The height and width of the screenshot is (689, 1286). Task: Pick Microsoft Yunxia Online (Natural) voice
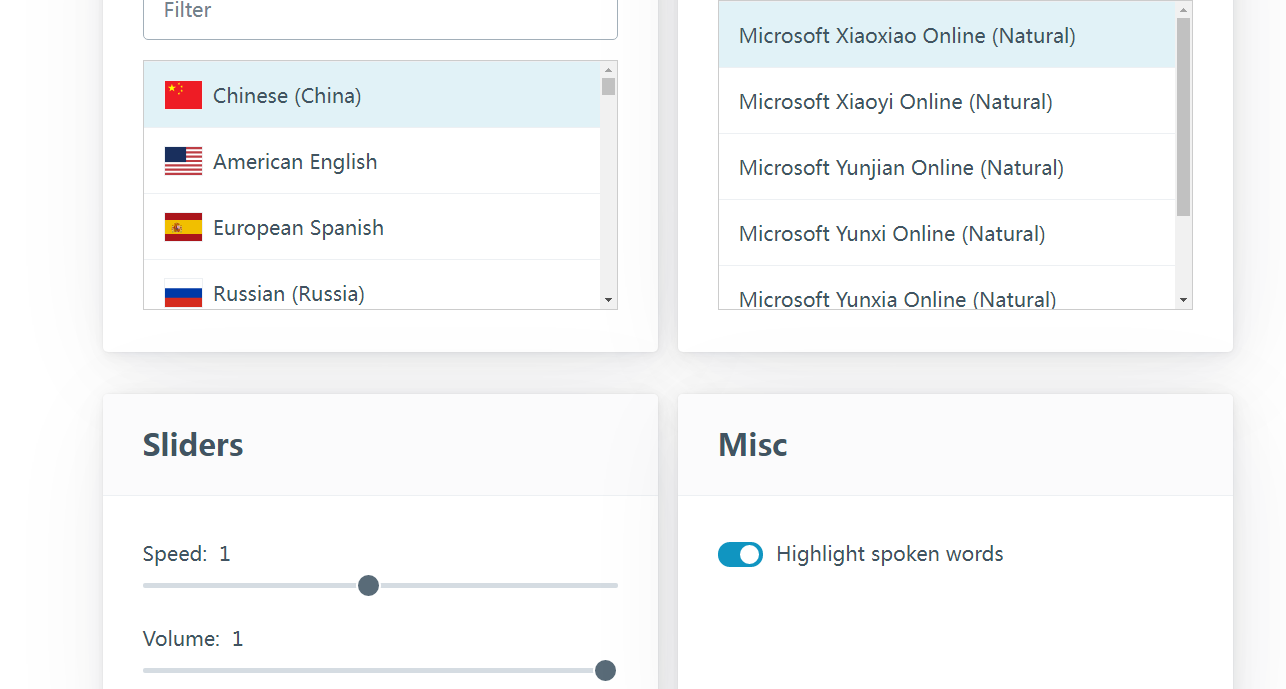(947, 290)
